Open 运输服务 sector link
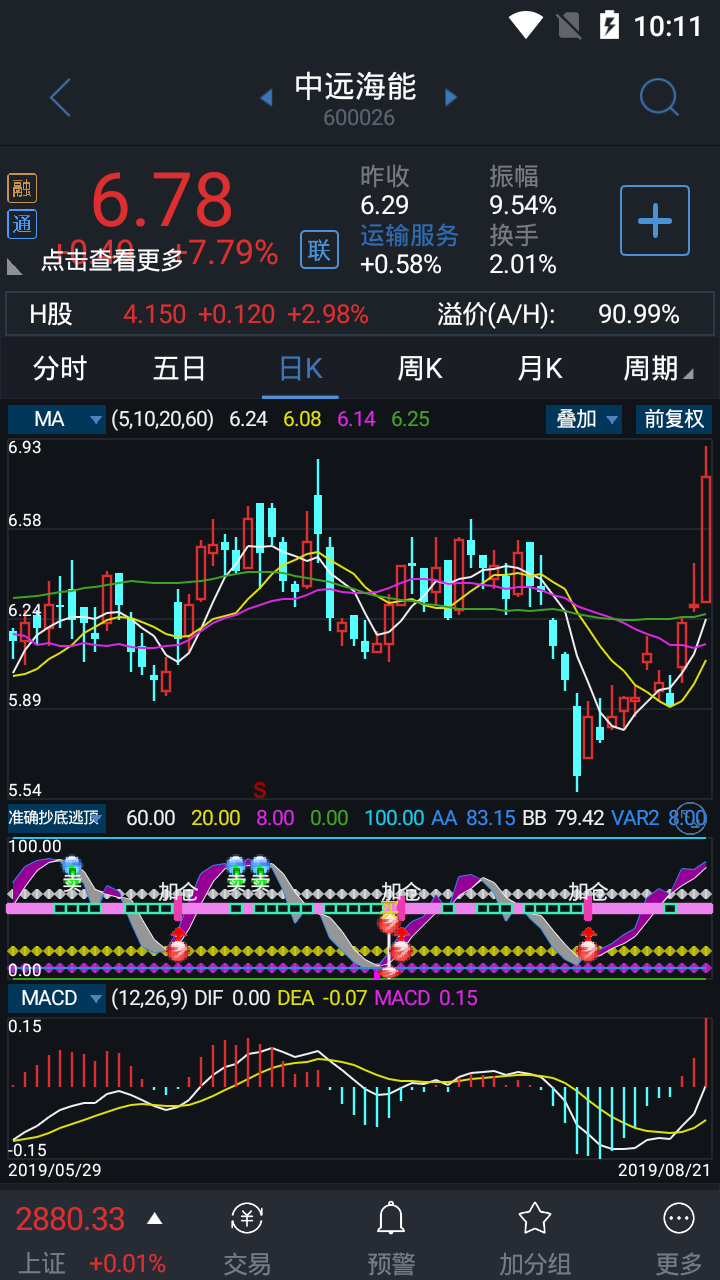Image resolution: width=720 pixels, height=1280 pixels. click(x=409, y=235)
